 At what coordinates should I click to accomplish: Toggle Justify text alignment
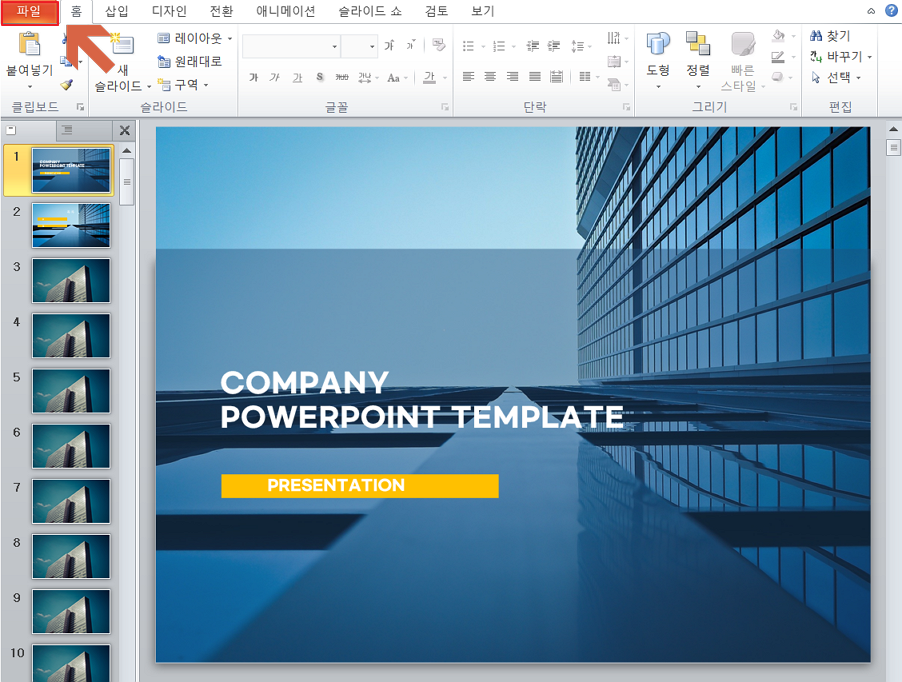click(x=534, y=76)
